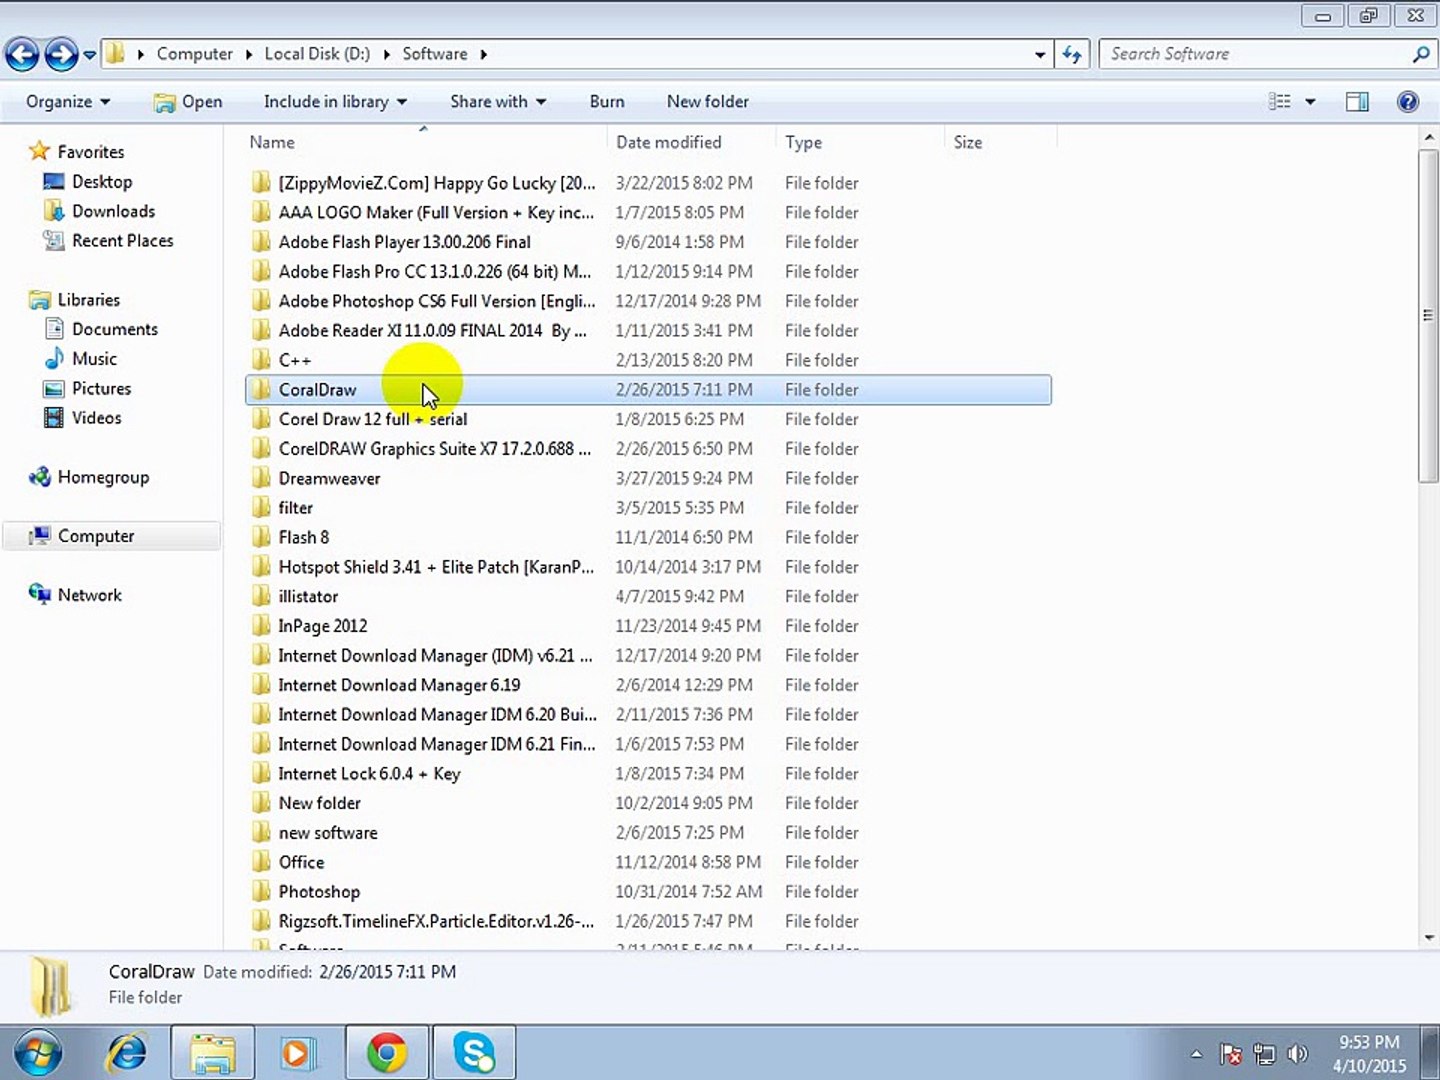Click the search magnifier icon
This screenshot has width=1440, height=1080.
click(1421, 54)
